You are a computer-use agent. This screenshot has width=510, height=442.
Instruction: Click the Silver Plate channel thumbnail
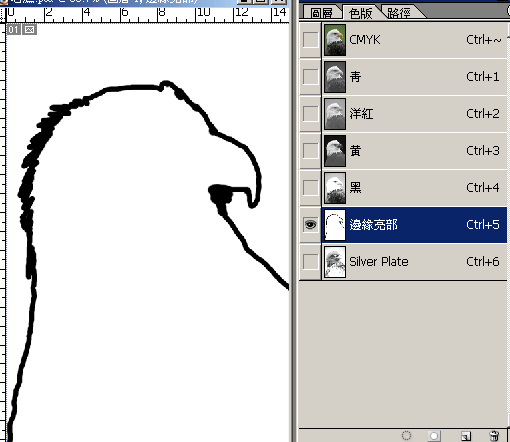335,262
